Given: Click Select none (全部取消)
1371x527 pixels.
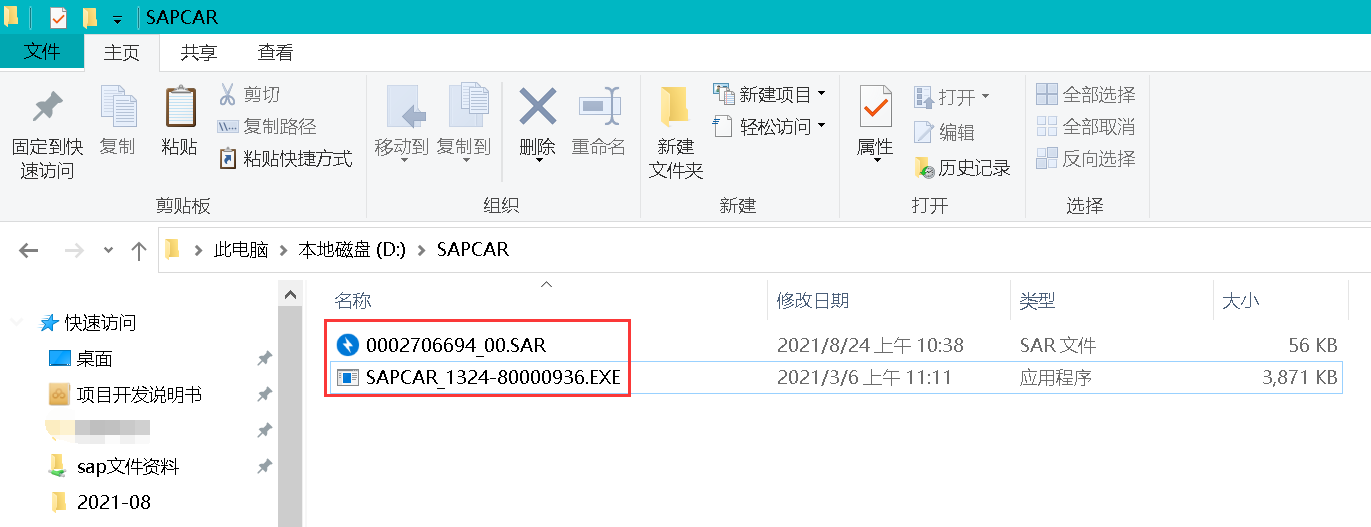Looking at the screenshot, I should click(1086, 127).
